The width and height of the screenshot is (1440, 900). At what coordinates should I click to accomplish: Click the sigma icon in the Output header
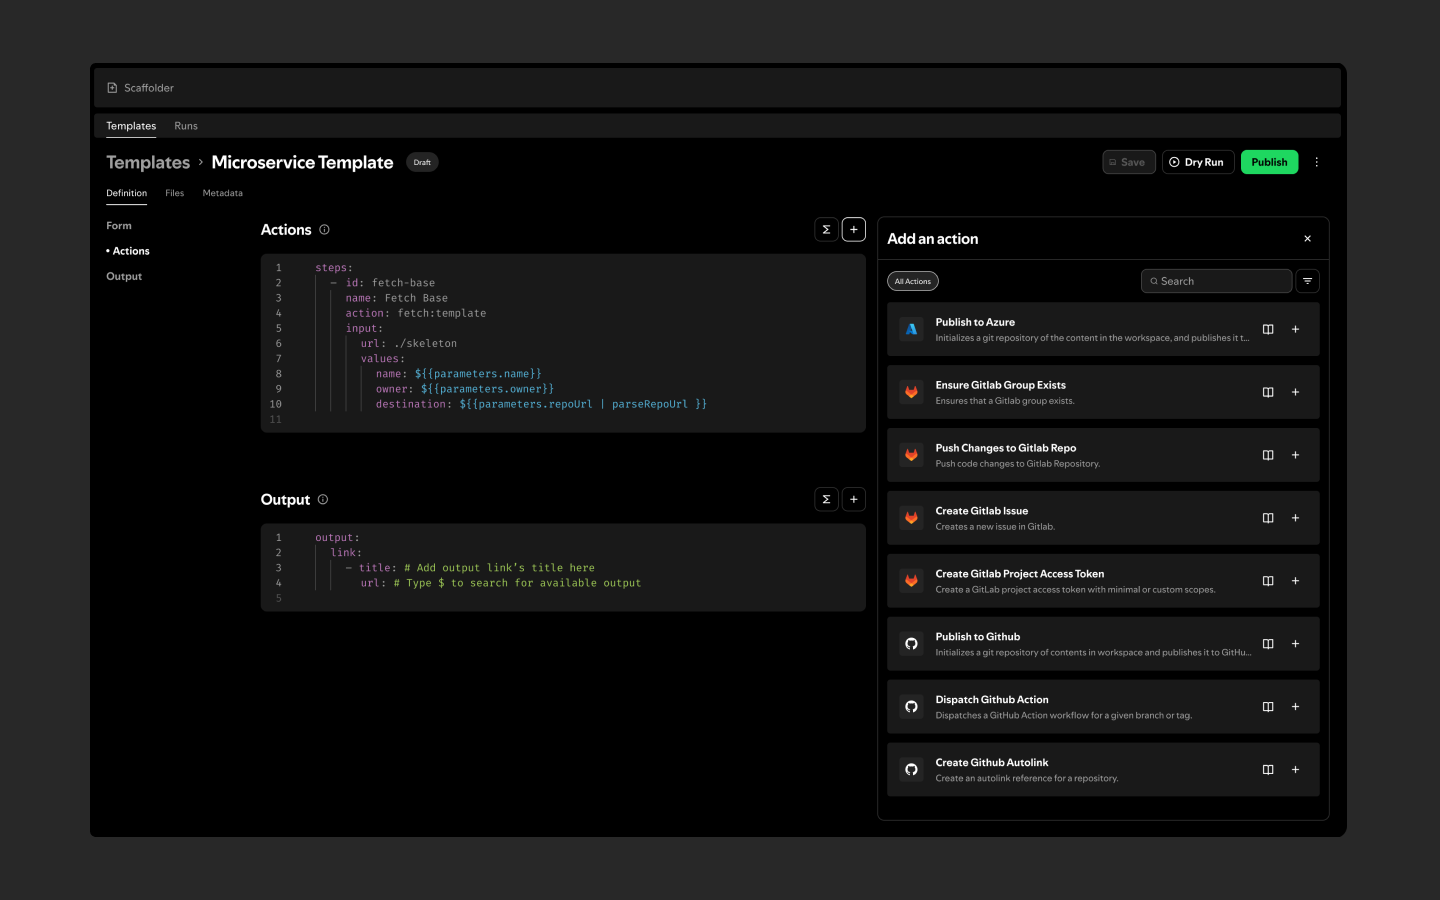[826, 500]
